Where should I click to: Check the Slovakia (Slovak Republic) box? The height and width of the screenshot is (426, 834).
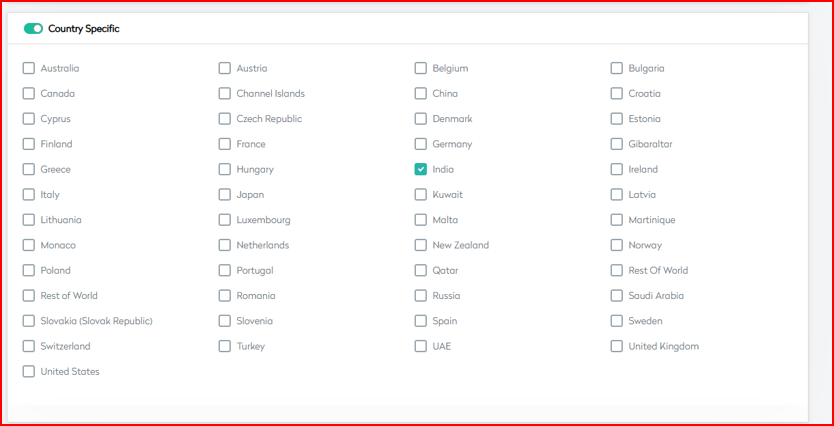click(29, 321)
